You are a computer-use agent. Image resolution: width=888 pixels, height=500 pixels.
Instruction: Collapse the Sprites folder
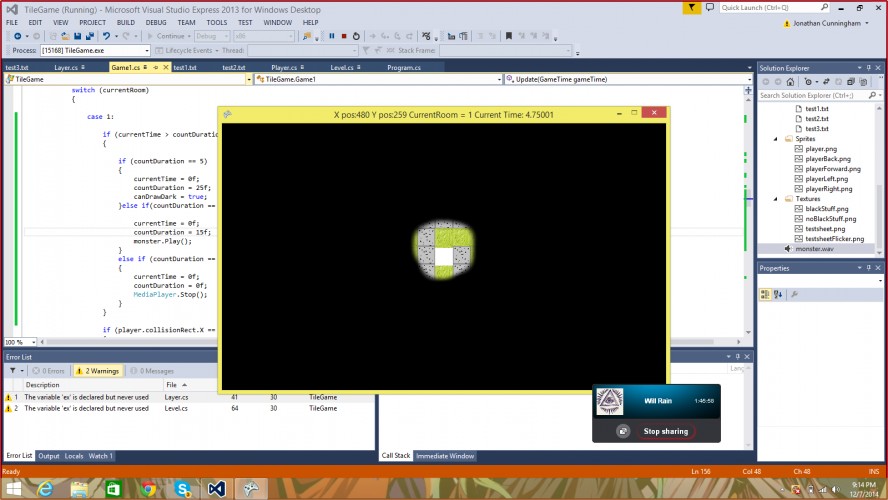pos(776,139)
